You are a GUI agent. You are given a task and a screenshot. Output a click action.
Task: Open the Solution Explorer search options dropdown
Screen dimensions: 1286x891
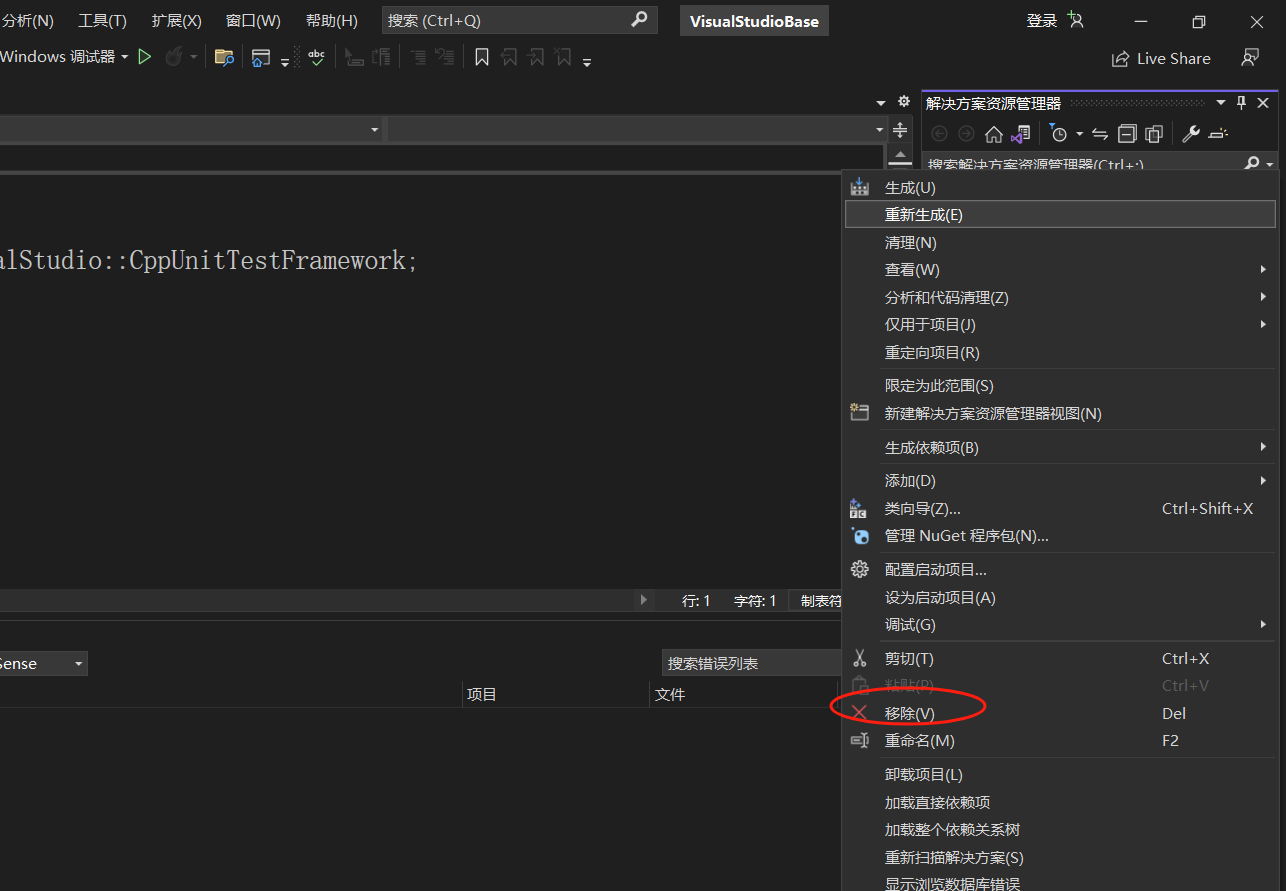click(x=1270, y=164)
